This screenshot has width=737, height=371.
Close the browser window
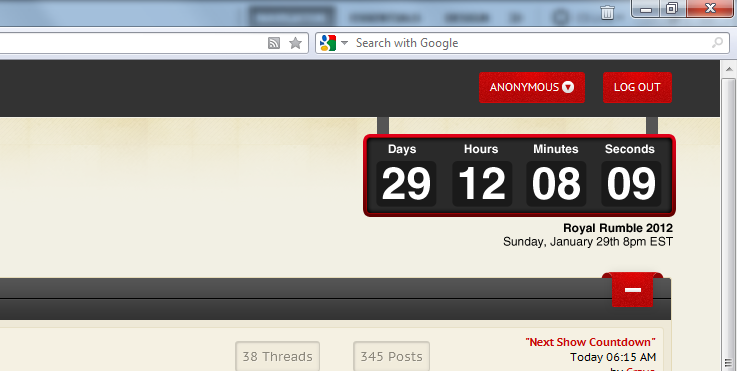pos(711,8)
